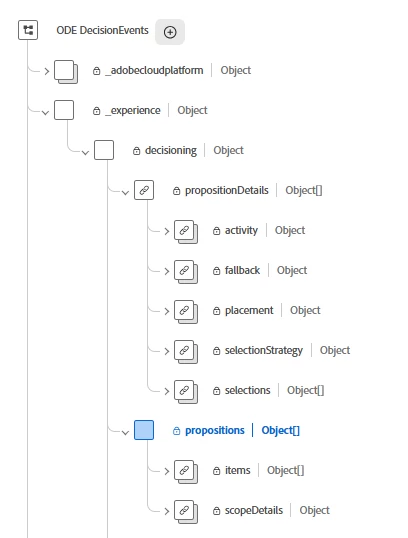The height and width of the screenshot is (538, 408).
Task: Select the scopeDetails field label
Action: coord(254,510)
